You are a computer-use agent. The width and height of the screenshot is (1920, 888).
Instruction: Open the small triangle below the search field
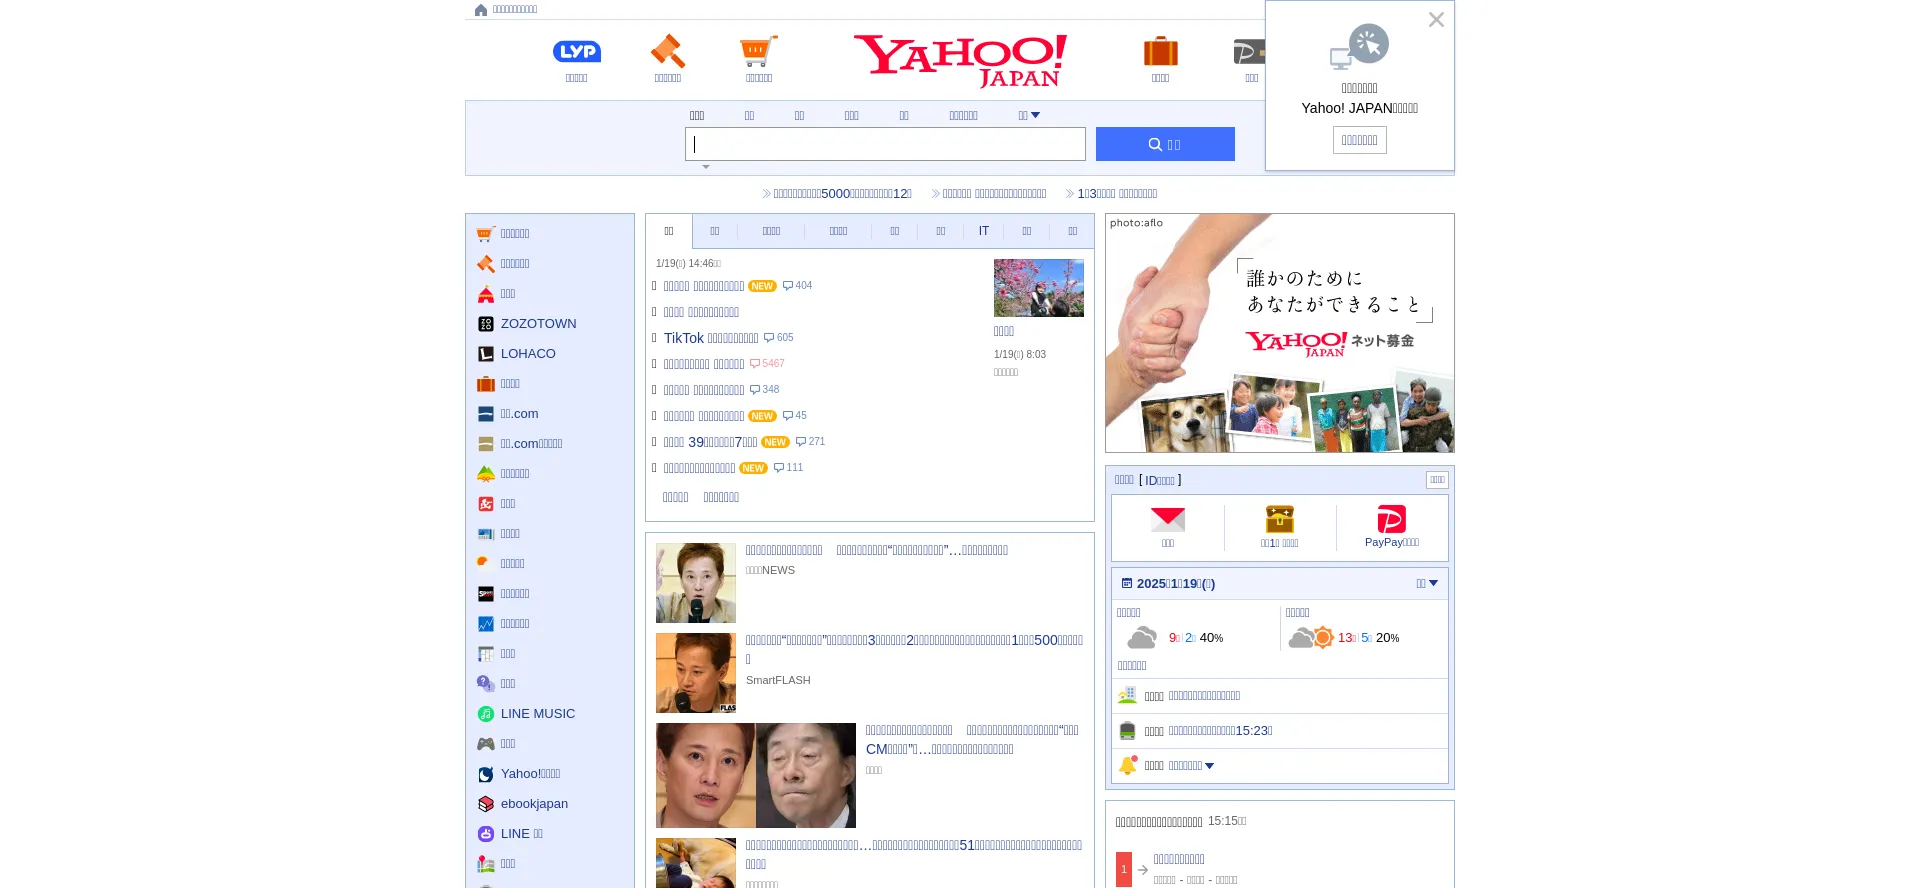(706, 167)
